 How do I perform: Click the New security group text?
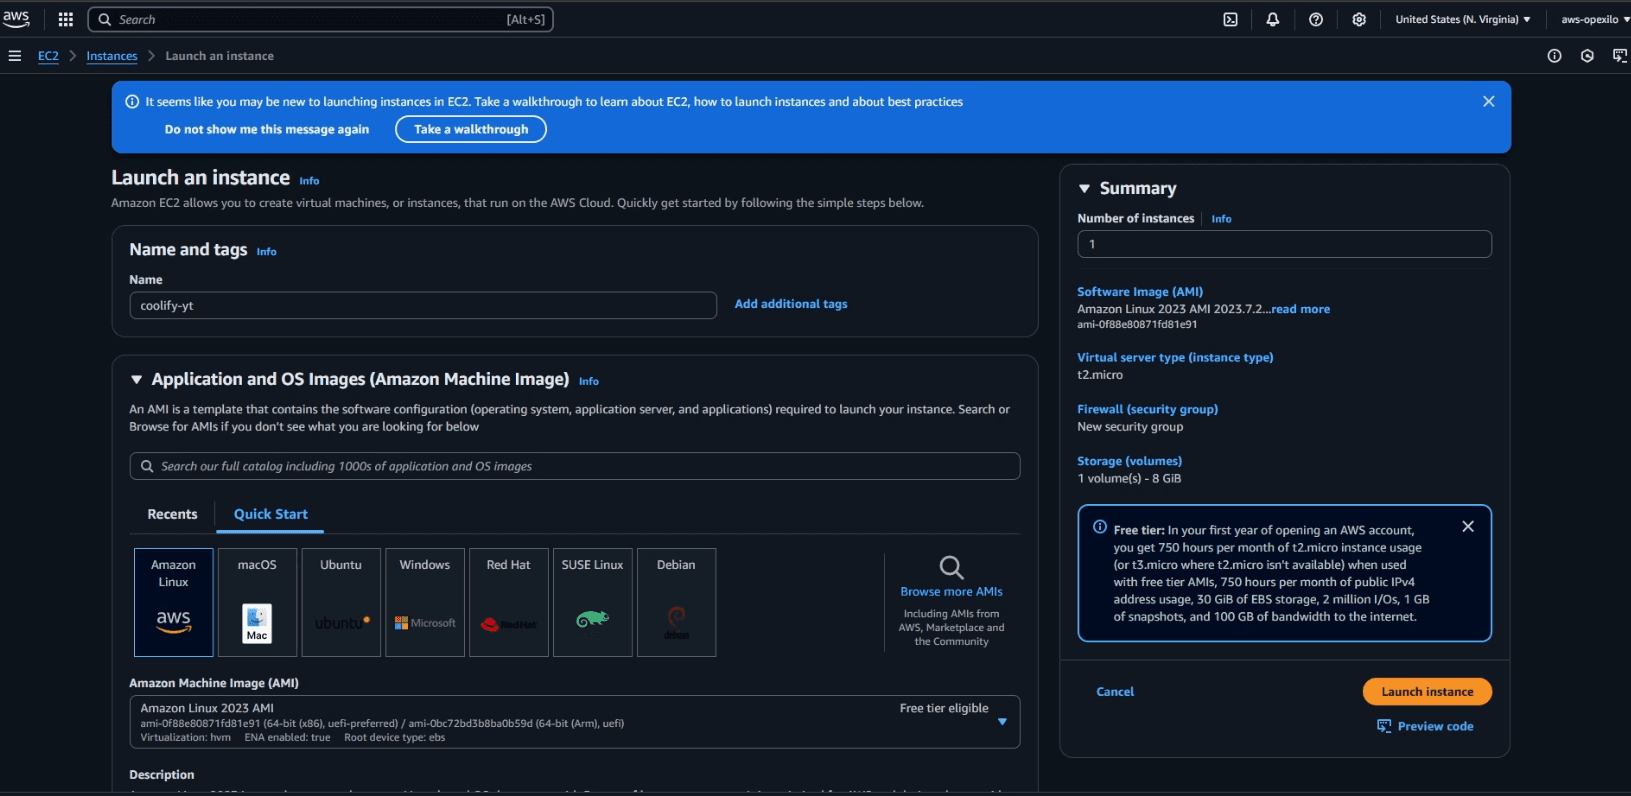click(x=1130, y=427)
